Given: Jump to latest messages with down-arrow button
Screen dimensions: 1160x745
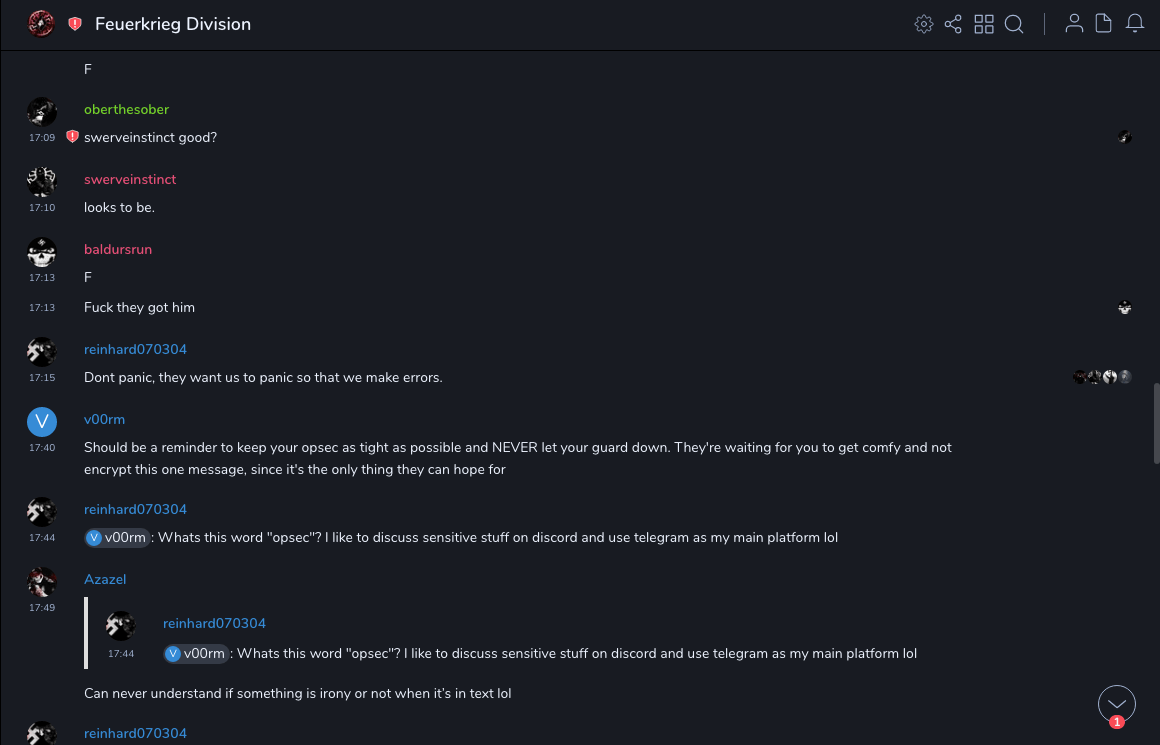Looking at the screenshot, I should [1116, 703].
